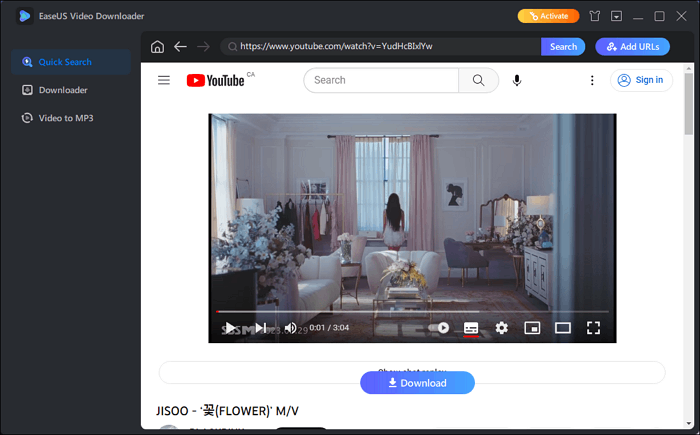Image resolution: width=700 pixels, height=435 pixels.
Task: Switch to the Downloader tab
Action: pos(62,90)
